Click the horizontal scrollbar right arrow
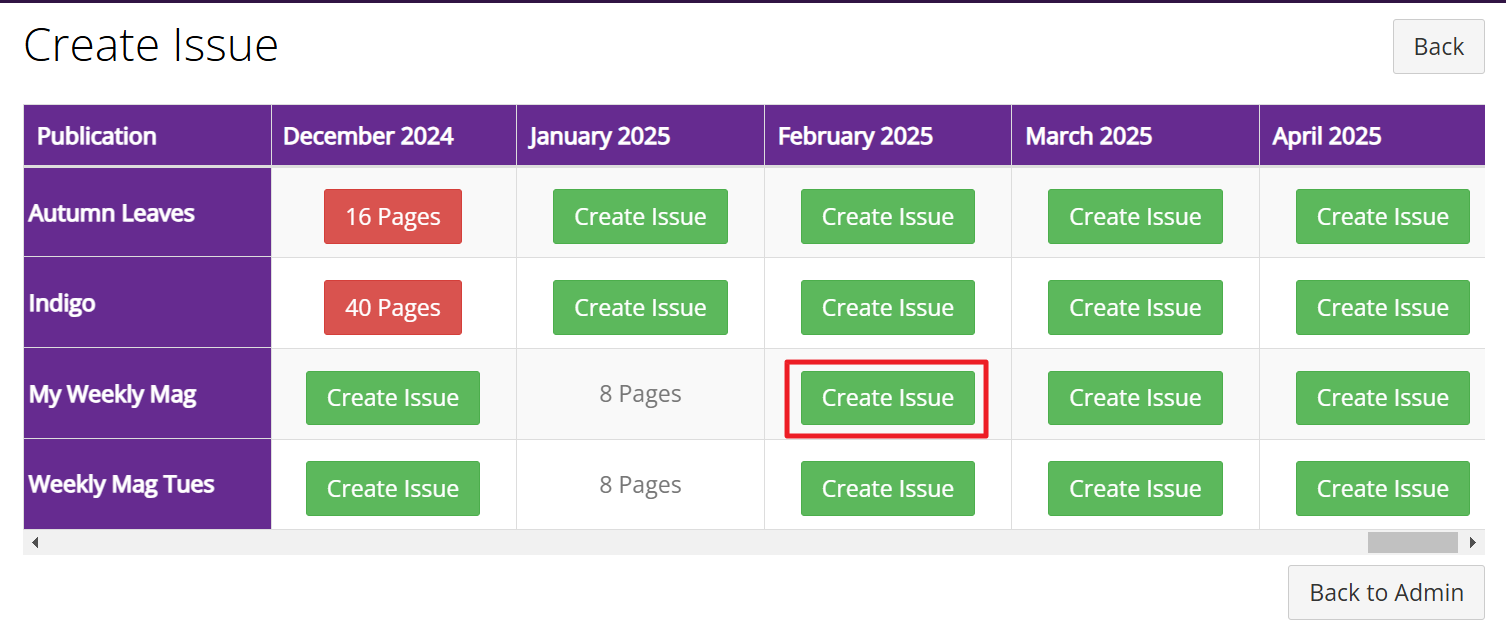The height and width of the screenshot is (635, 1506). [1472, 542]
